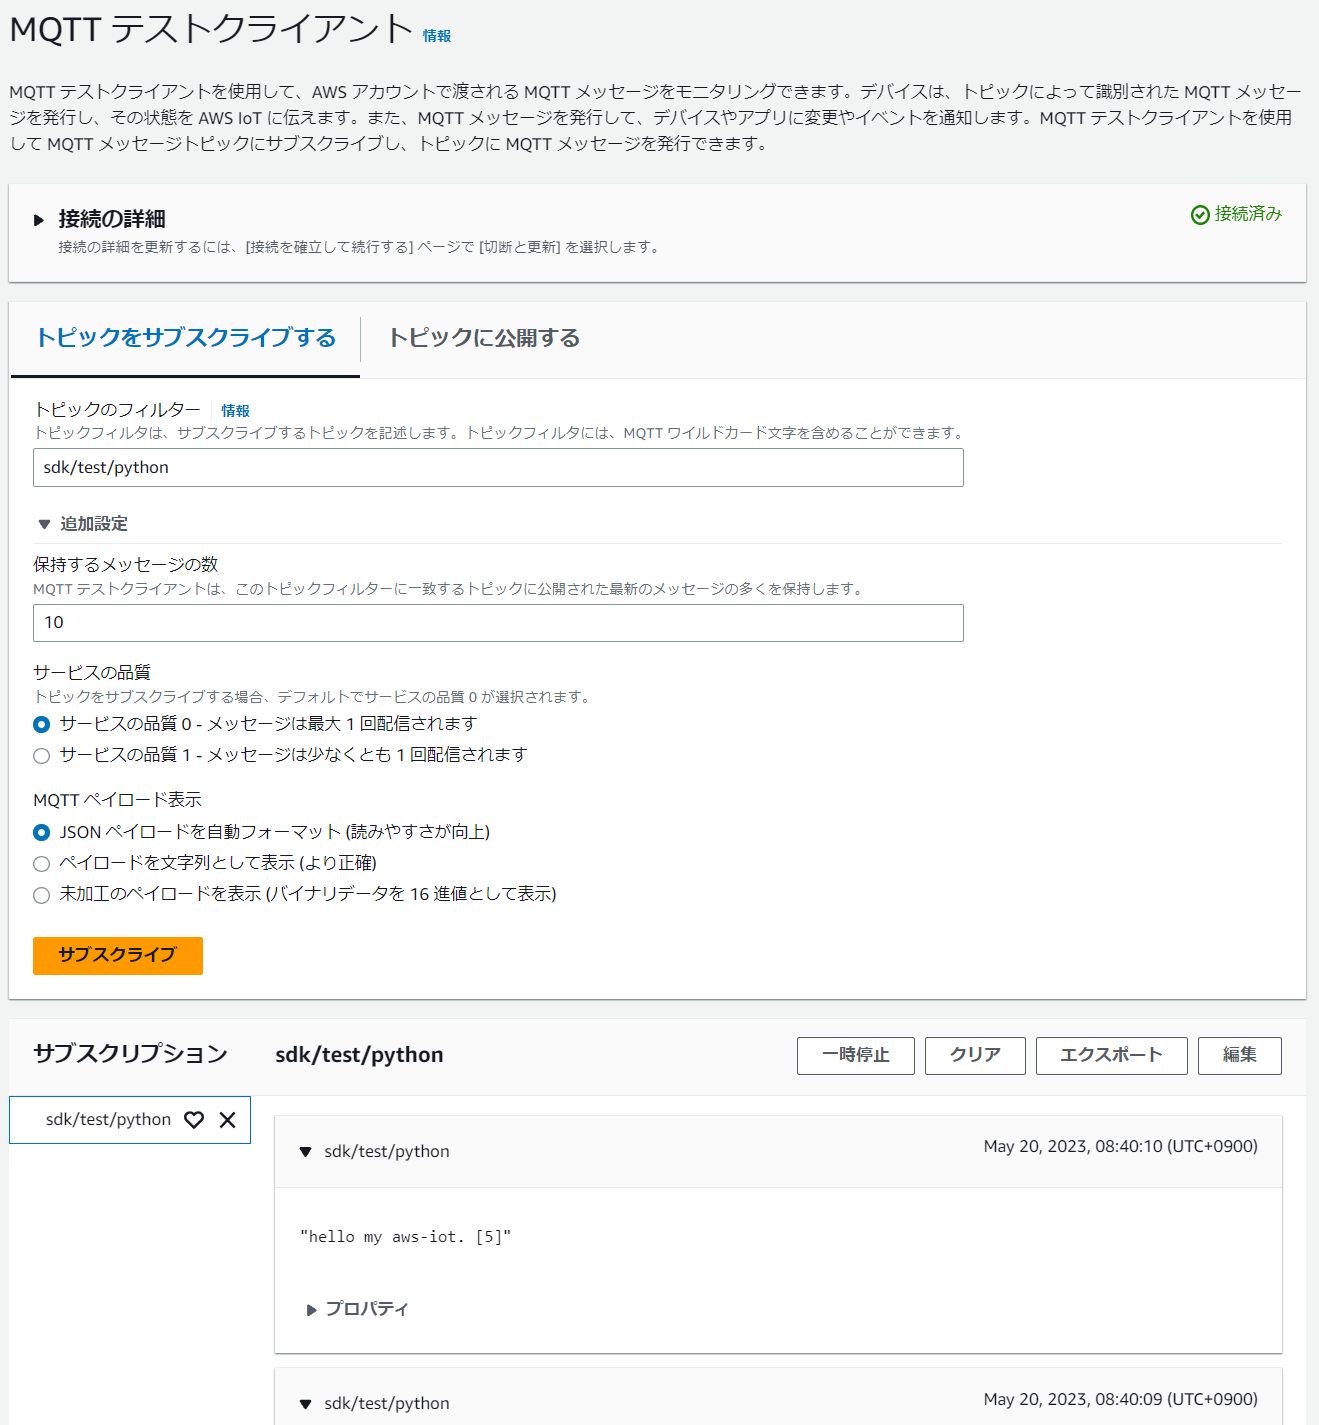Enable 未加工のペイロードを表示 hex display
The height and width of the screenshot is (1425, 1319).
click(x=41, y=895)
